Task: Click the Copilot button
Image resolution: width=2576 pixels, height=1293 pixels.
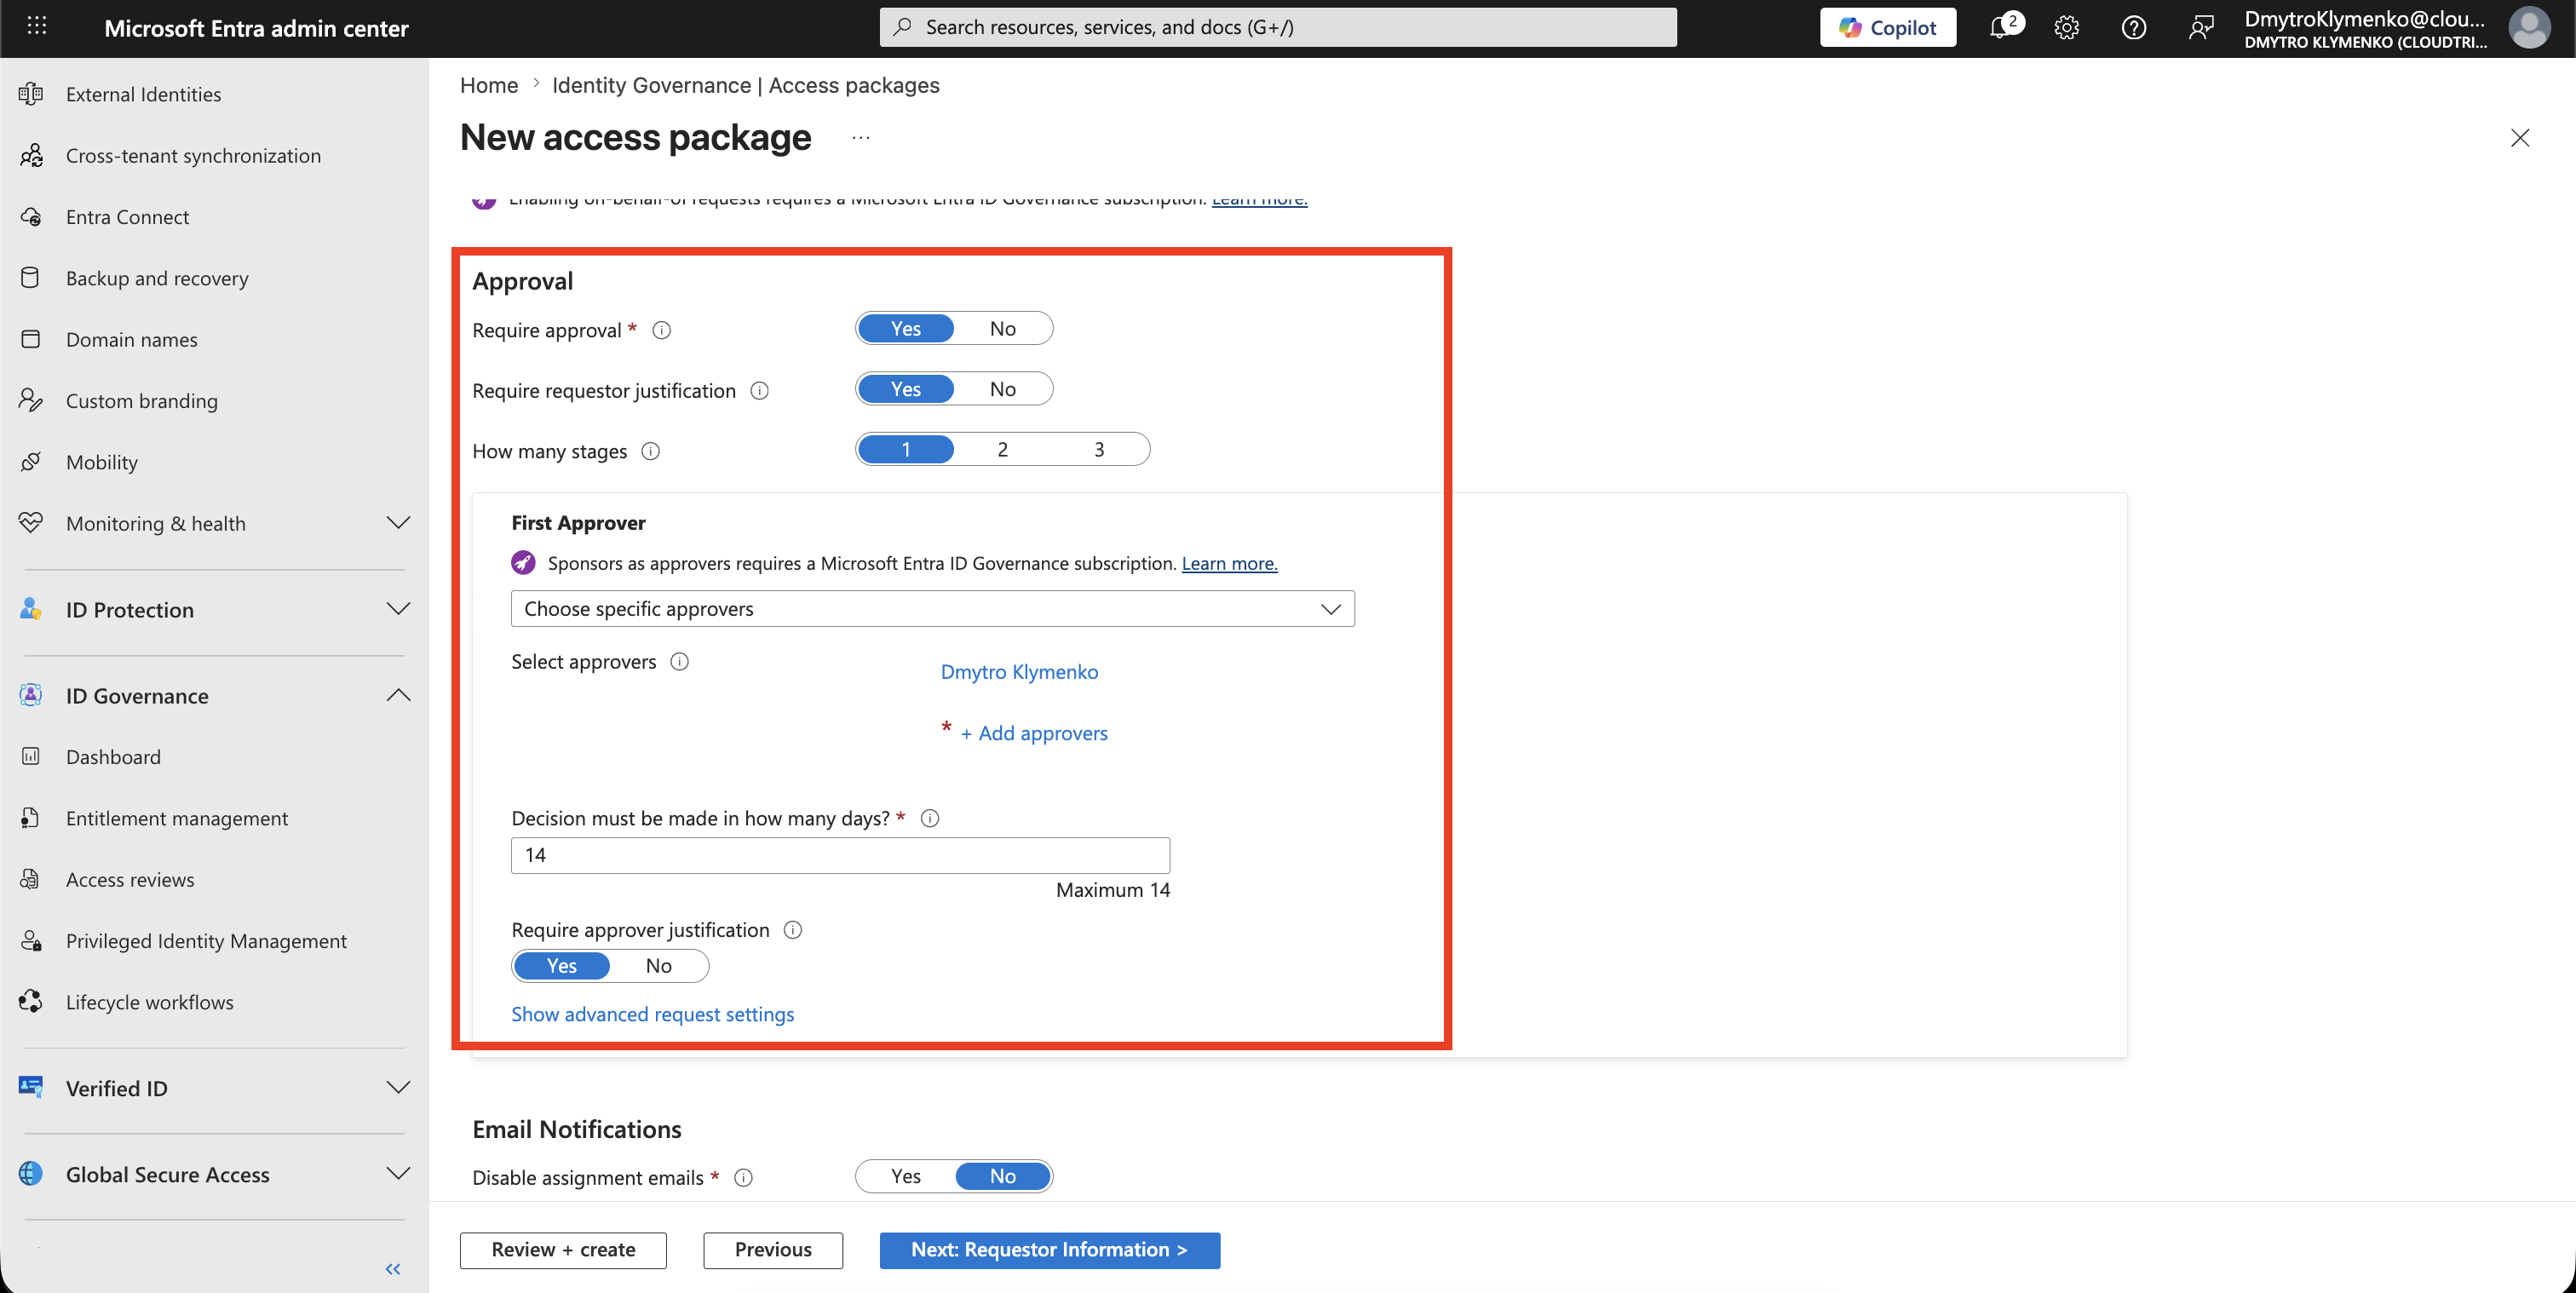Action: pyautogui.click(x=1888, y=27)
